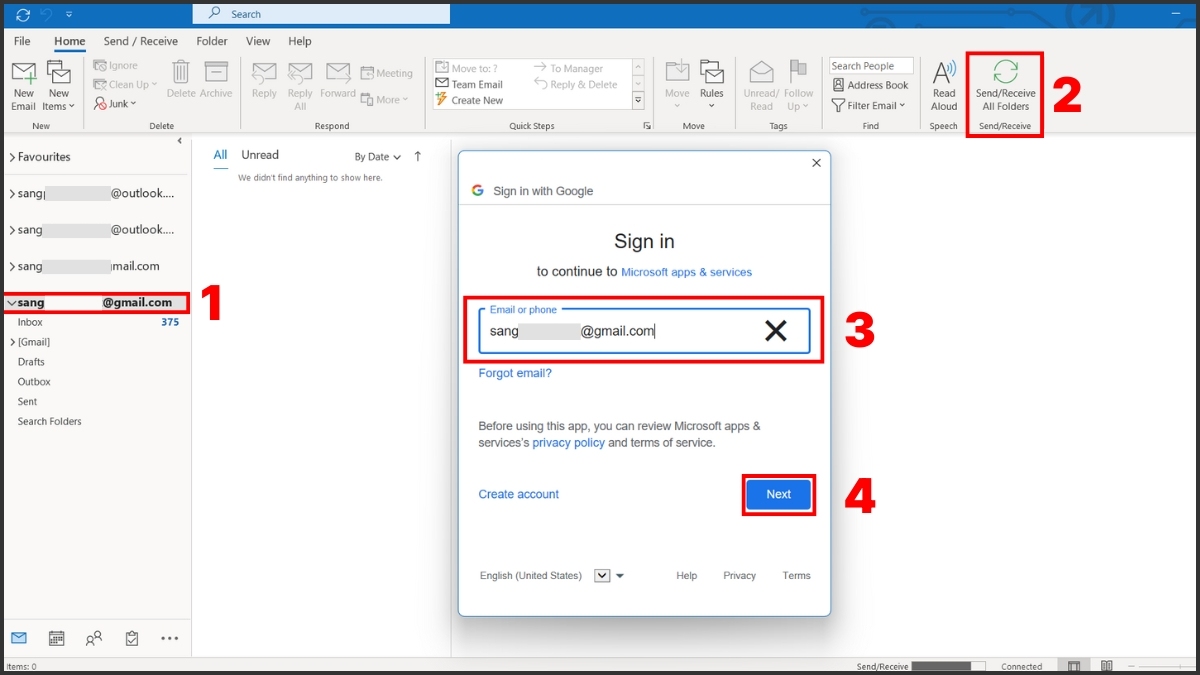
Task: Open the File menu
Action: click(22, 41)
